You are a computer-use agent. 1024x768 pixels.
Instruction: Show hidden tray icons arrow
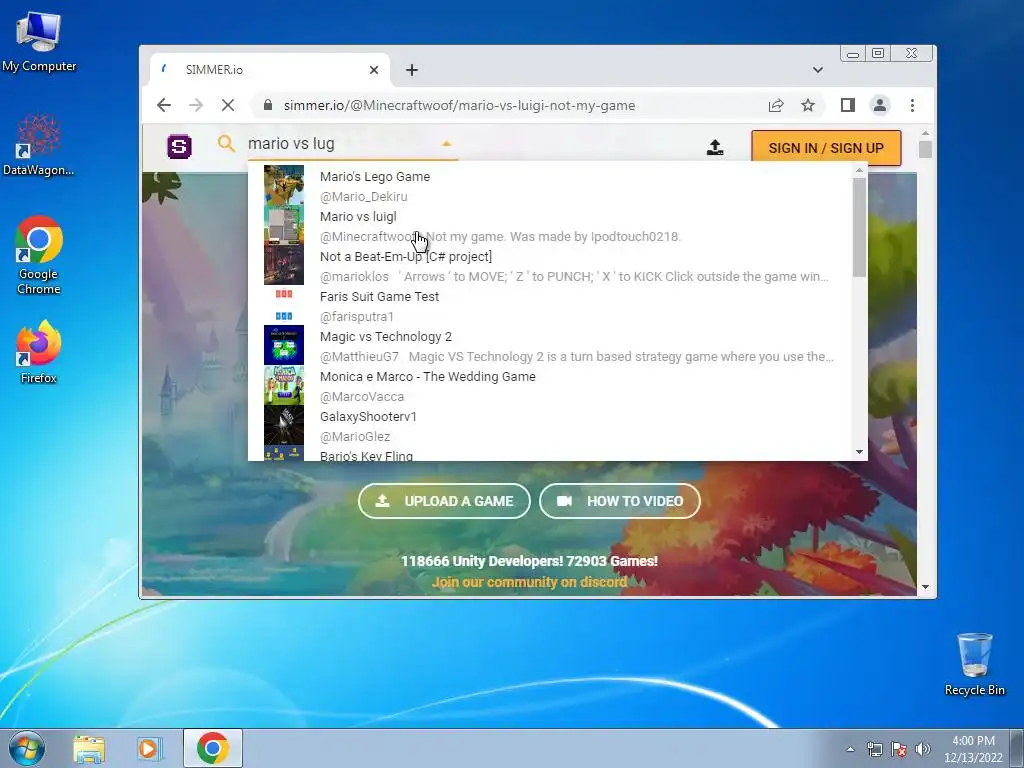[850, 750]
